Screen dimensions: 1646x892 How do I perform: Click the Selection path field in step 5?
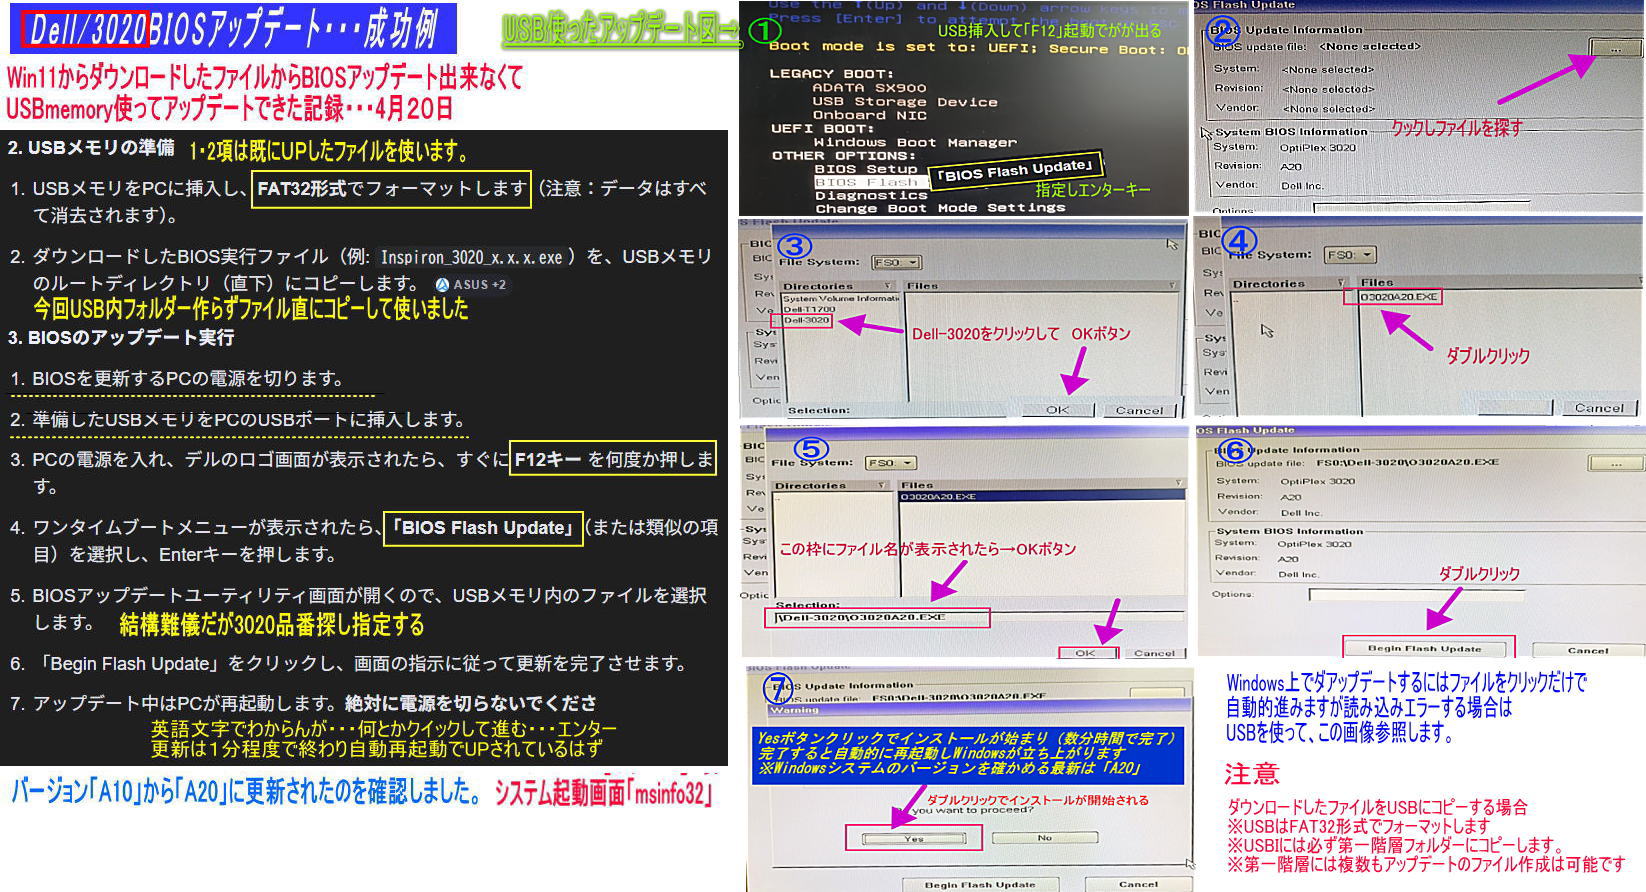pyautogui.click(x=880, y=618)
